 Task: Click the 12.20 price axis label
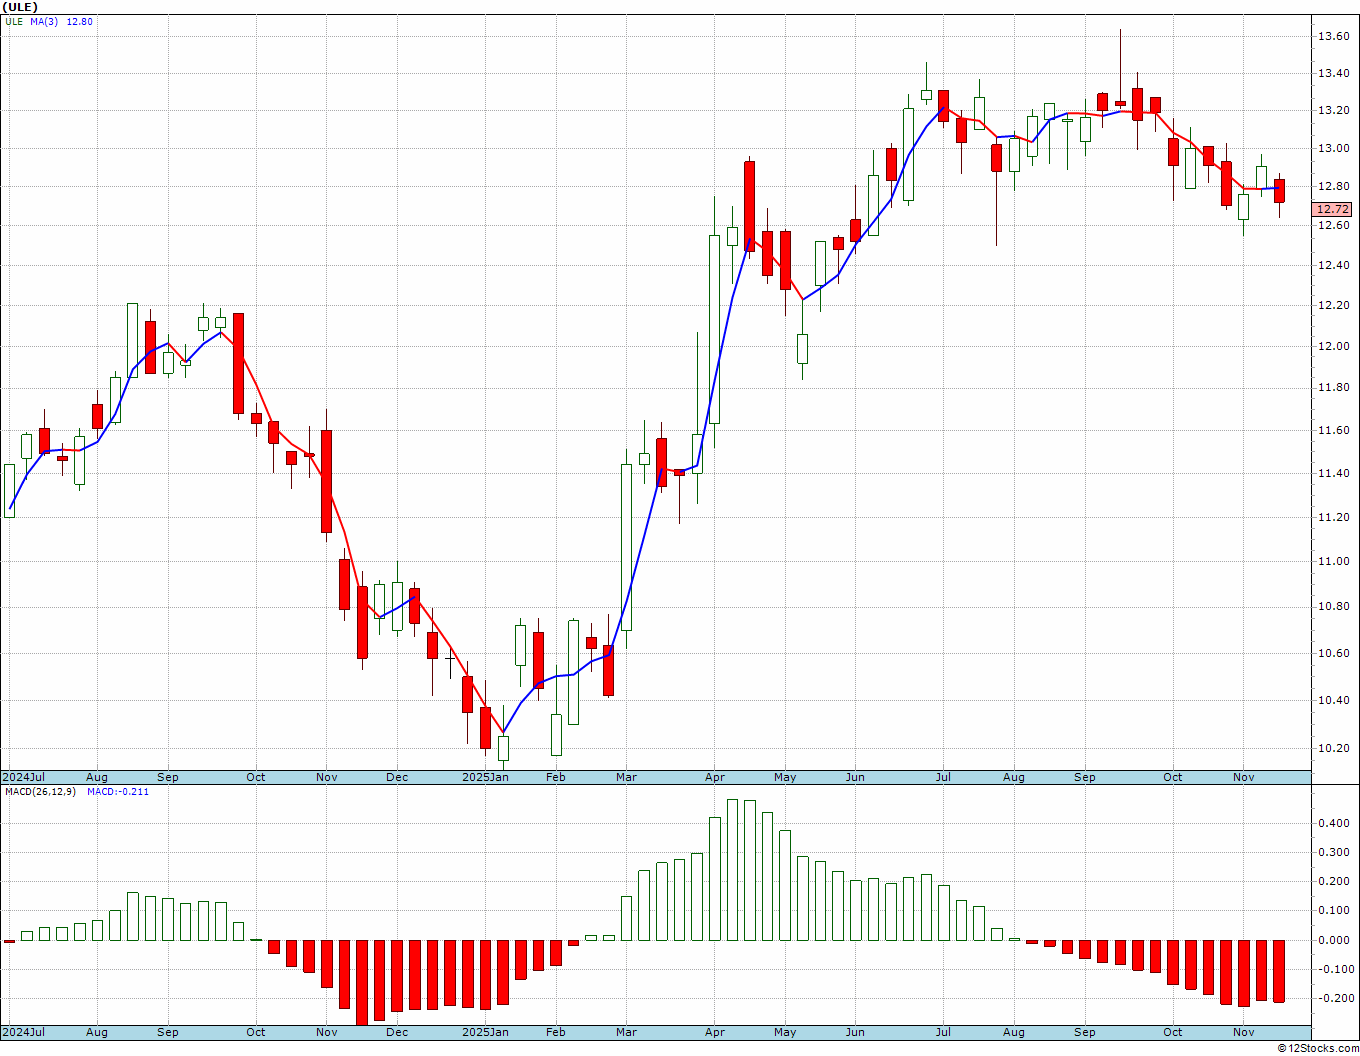(1334, 305)
